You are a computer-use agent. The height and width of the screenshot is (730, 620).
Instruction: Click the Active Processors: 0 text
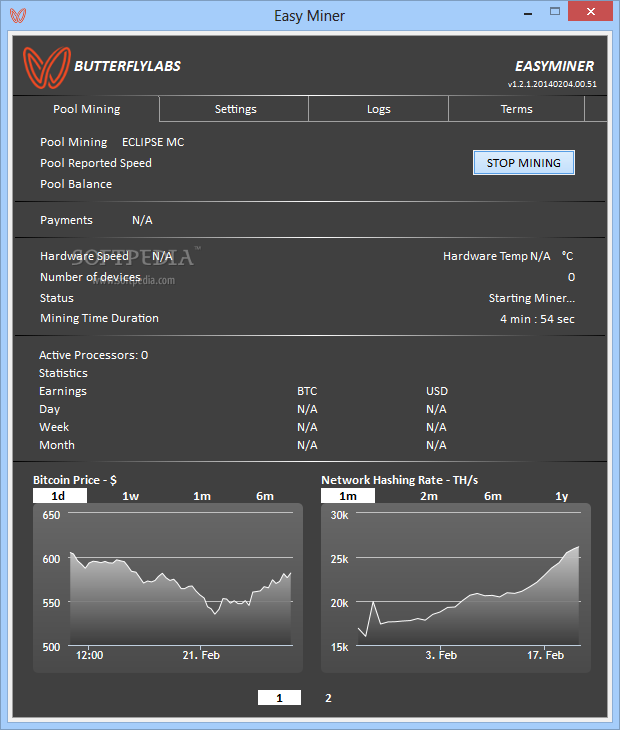pos(94,355)
